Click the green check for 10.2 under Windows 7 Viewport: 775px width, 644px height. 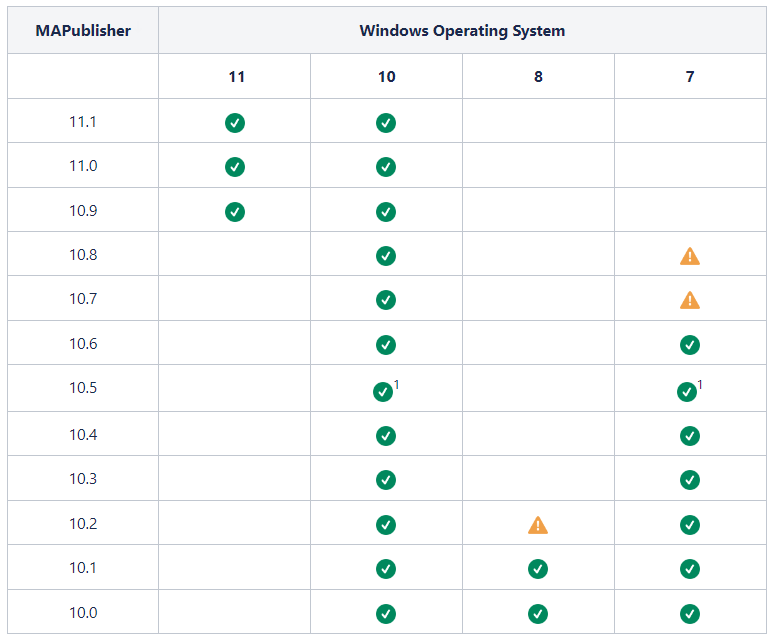tap(690, 525)
